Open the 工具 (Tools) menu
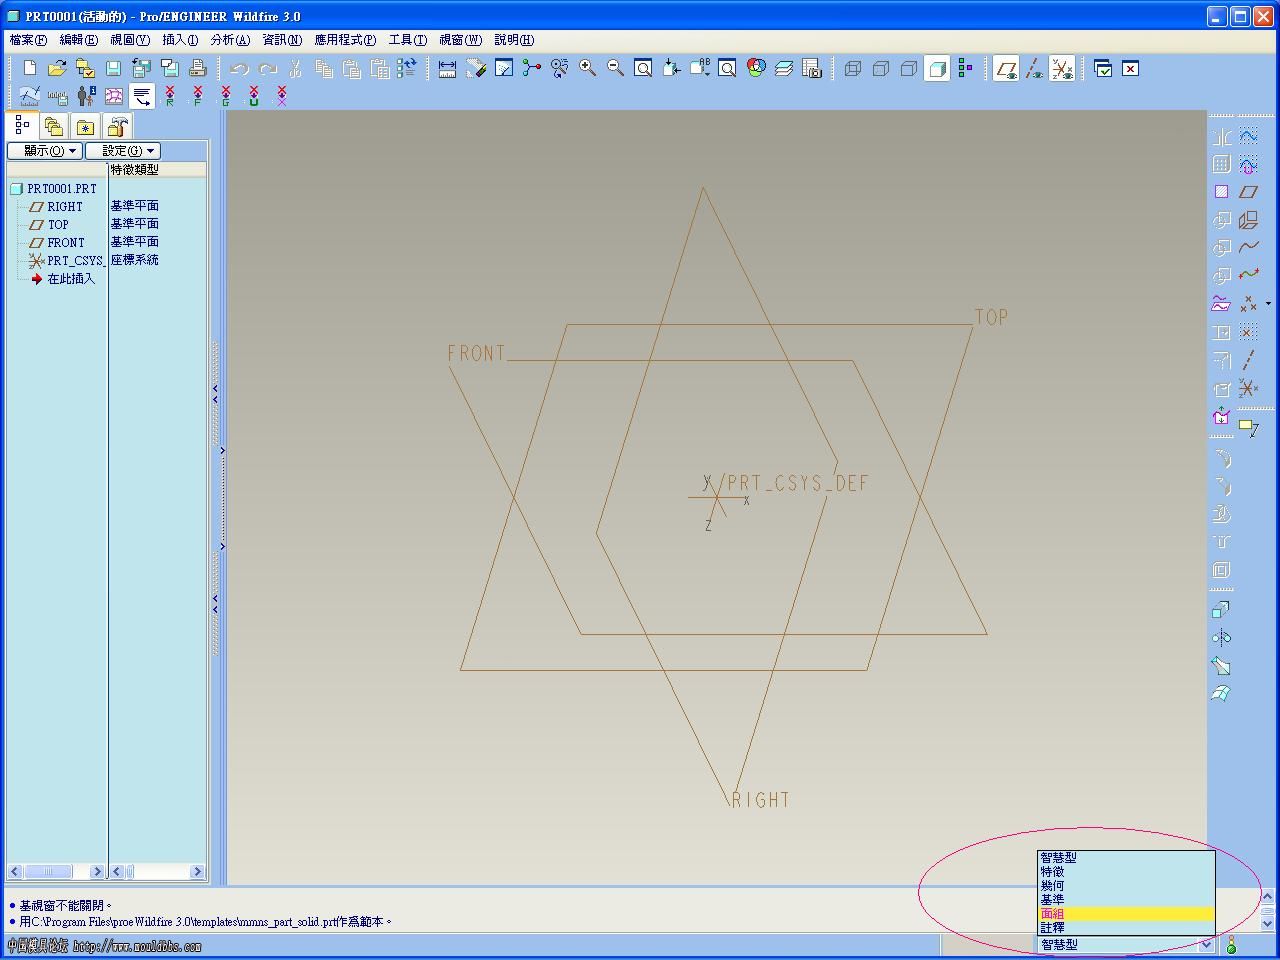The width and height of the screenshot is (1280, 960). click(x=407, y=40)
